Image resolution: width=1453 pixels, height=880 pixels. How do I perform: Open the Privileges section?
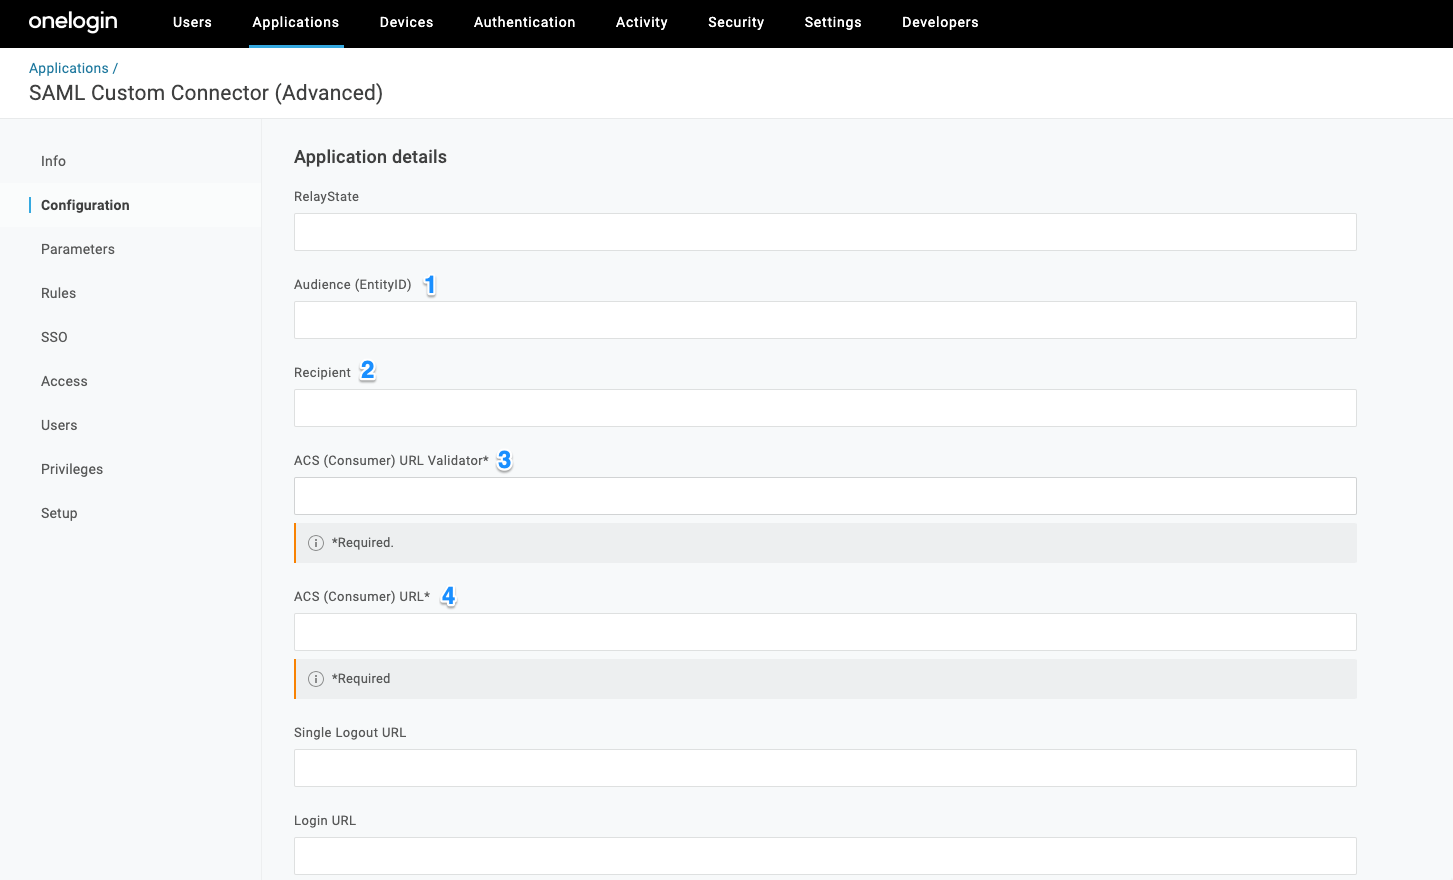point(71,469)
